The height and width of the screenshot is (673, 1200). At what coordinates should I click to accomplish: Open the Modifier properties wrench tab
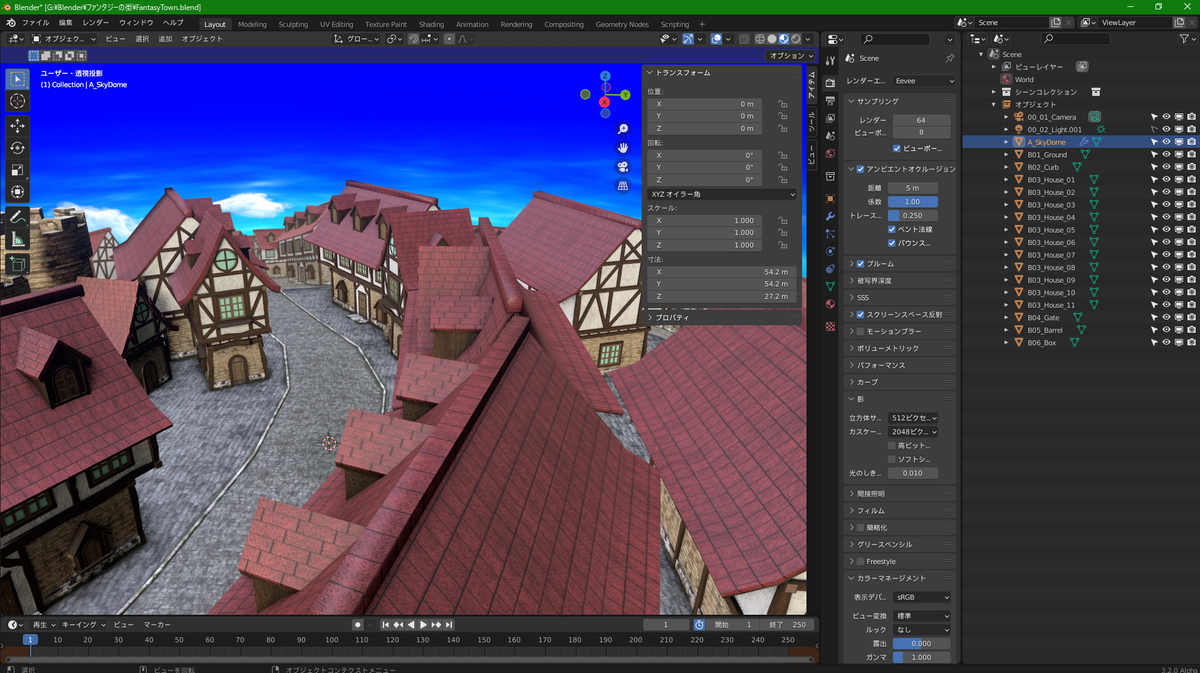832,216
